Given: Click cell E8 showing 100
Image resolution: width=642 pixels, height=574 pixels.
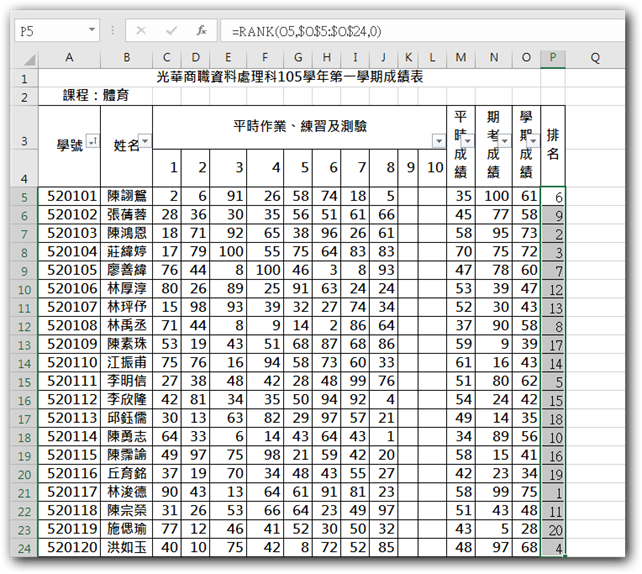Looking at the screenshot, I should [x=228, y=252].
